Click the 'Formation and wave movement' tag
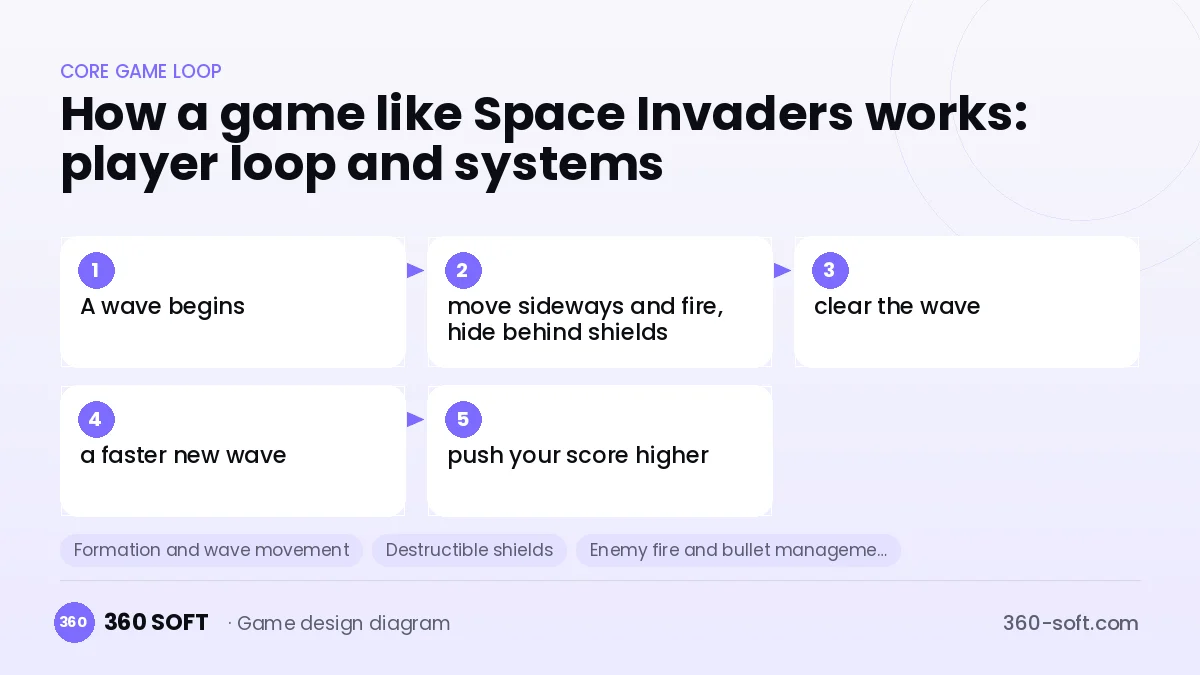Screen dimensions: 1200x675 (211, 550)
